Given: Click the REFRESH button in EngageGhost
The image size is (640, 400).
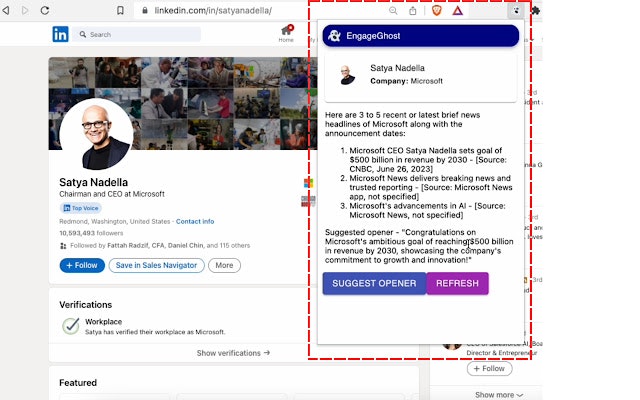Looking at the screenshot, I should (457, 283).
